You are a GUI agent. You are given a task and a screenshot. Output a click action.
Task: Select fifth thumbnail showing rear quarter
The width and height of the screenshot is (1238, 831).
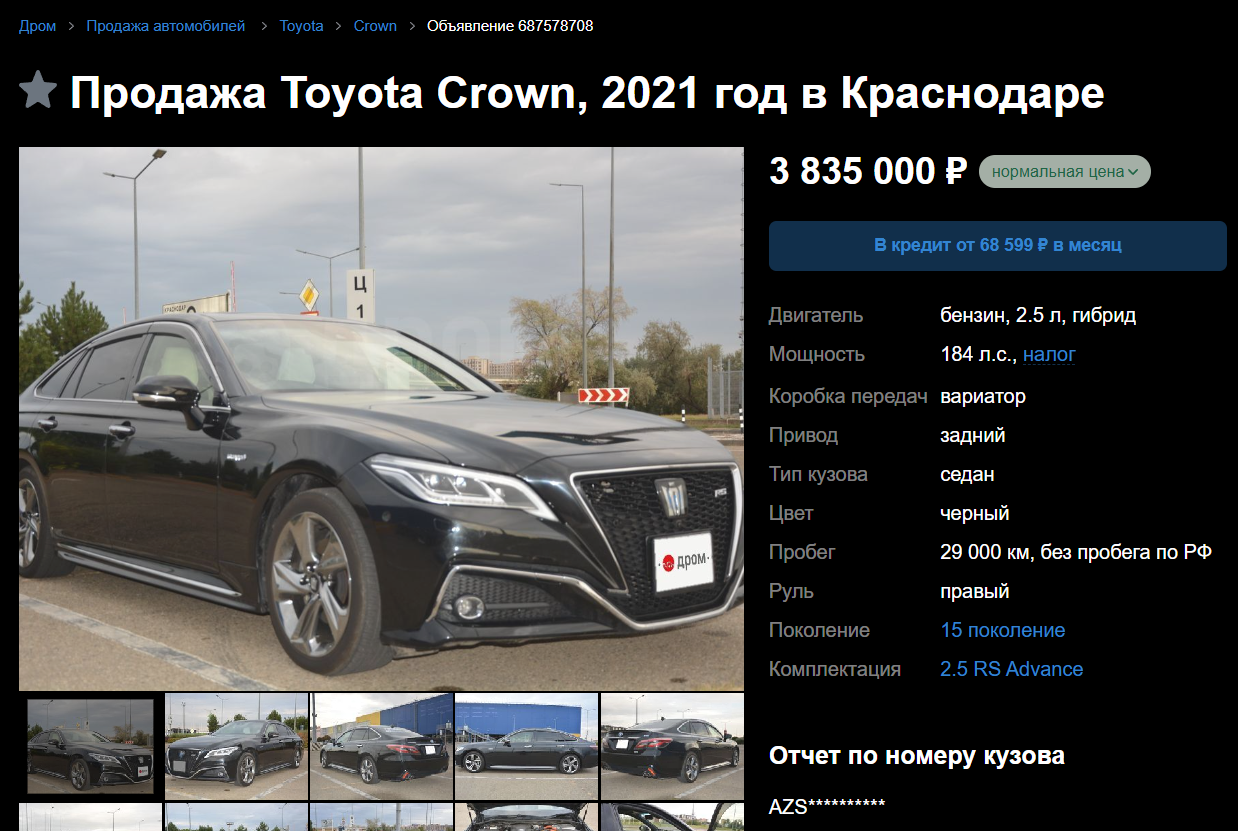click(672, 746)
